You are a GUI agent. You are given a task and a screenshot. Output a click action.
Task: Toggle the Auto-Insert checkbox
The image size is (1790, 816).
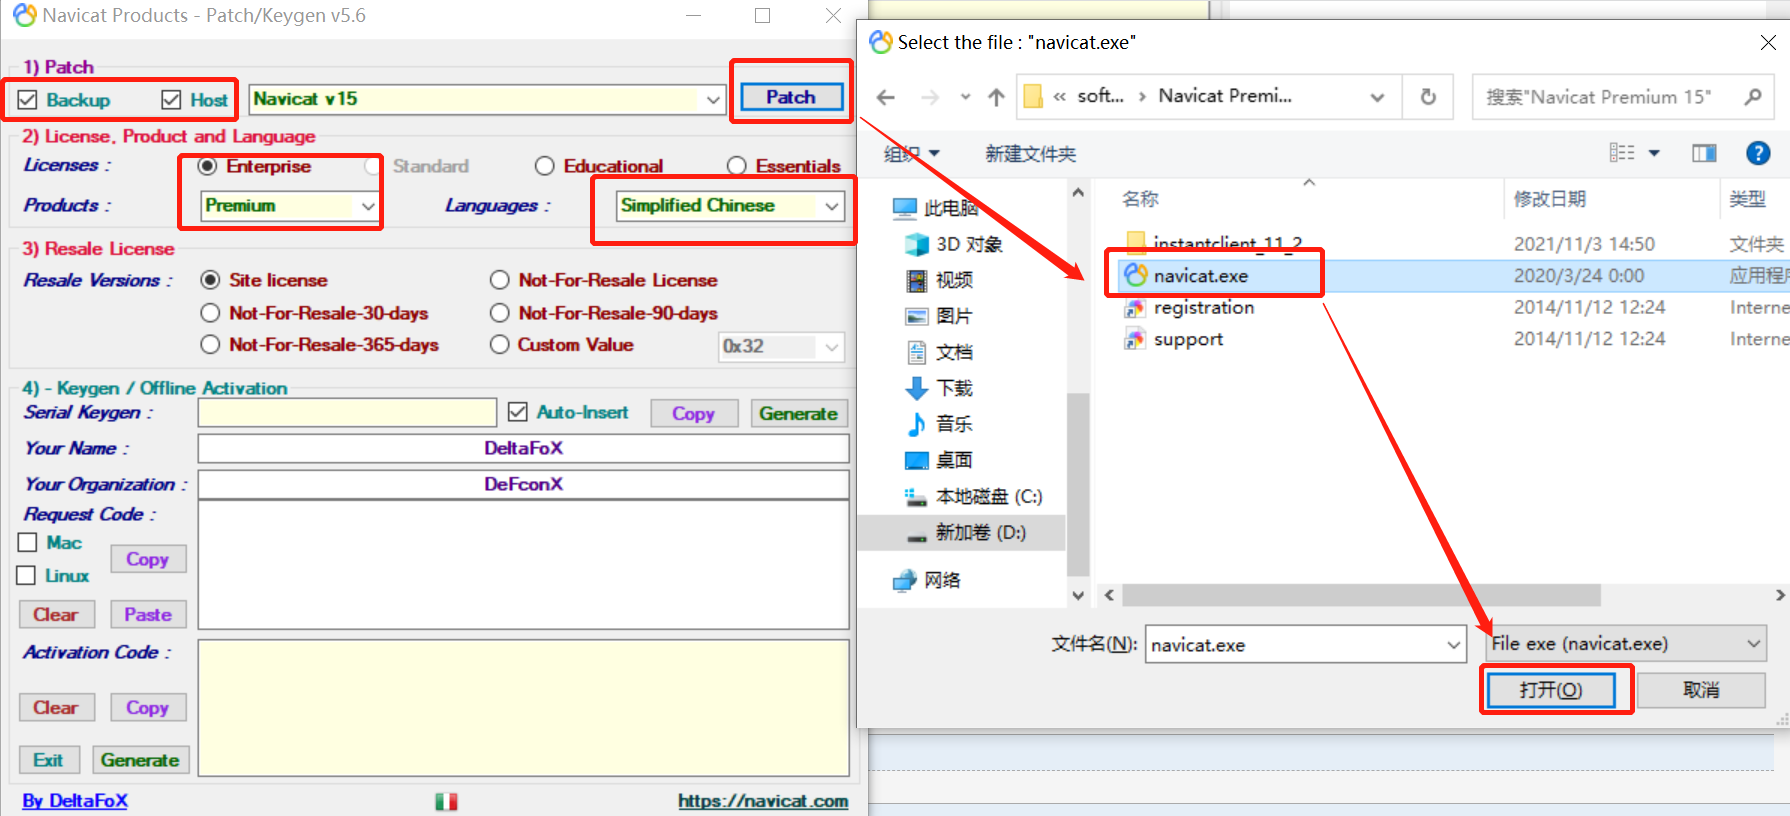[518, 412]
